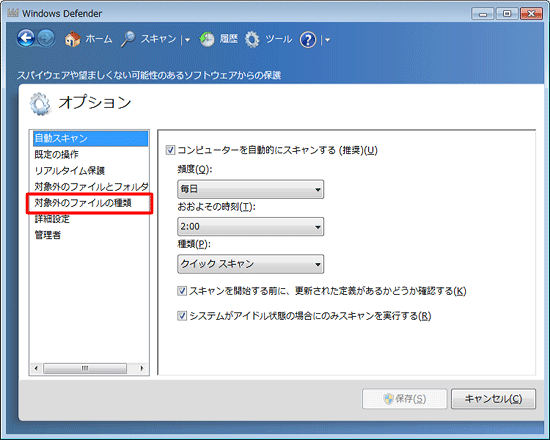This screenshot has width=550, height=440.
Task: Select リアルタイム保護 in the options list
Action: tap(69, 171)
